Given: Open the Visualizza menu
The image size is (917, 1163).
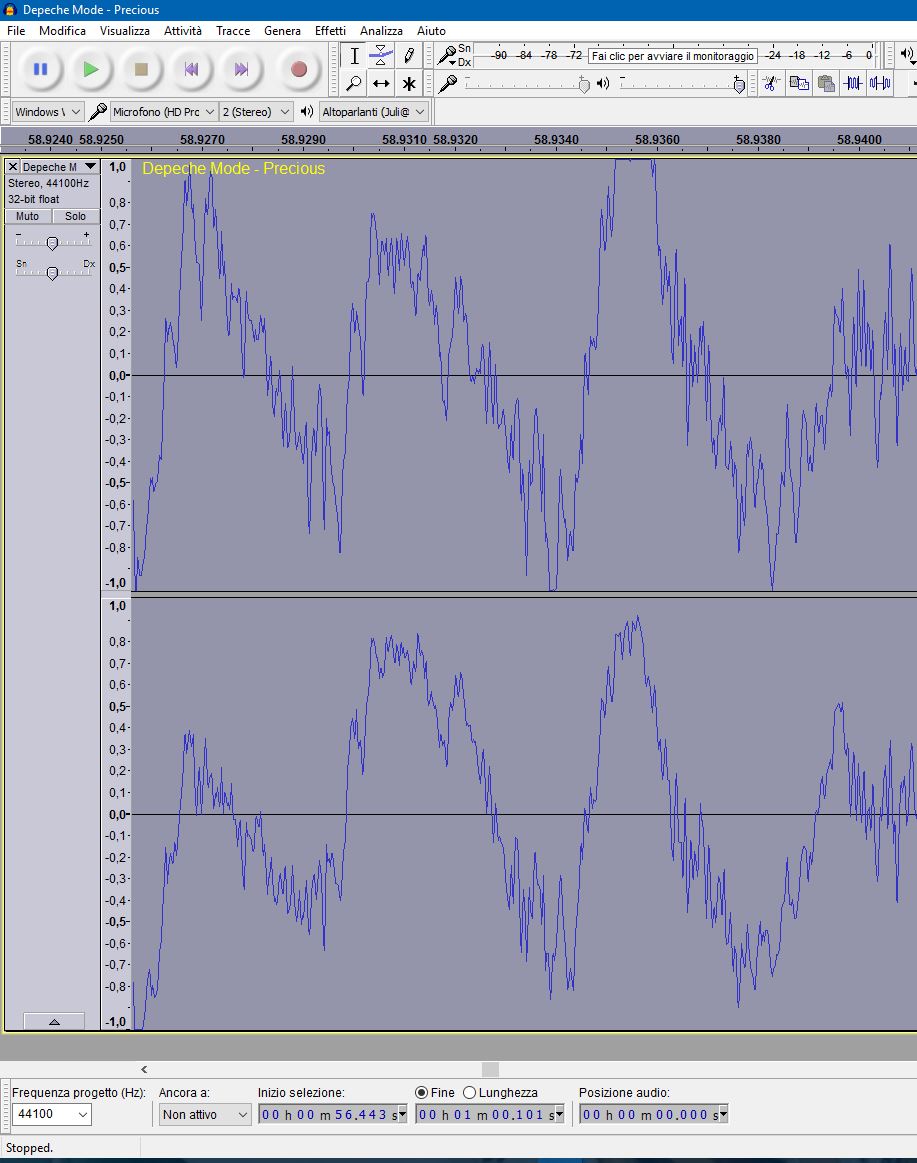Looking at the screenshot, I should pos(125,30).
